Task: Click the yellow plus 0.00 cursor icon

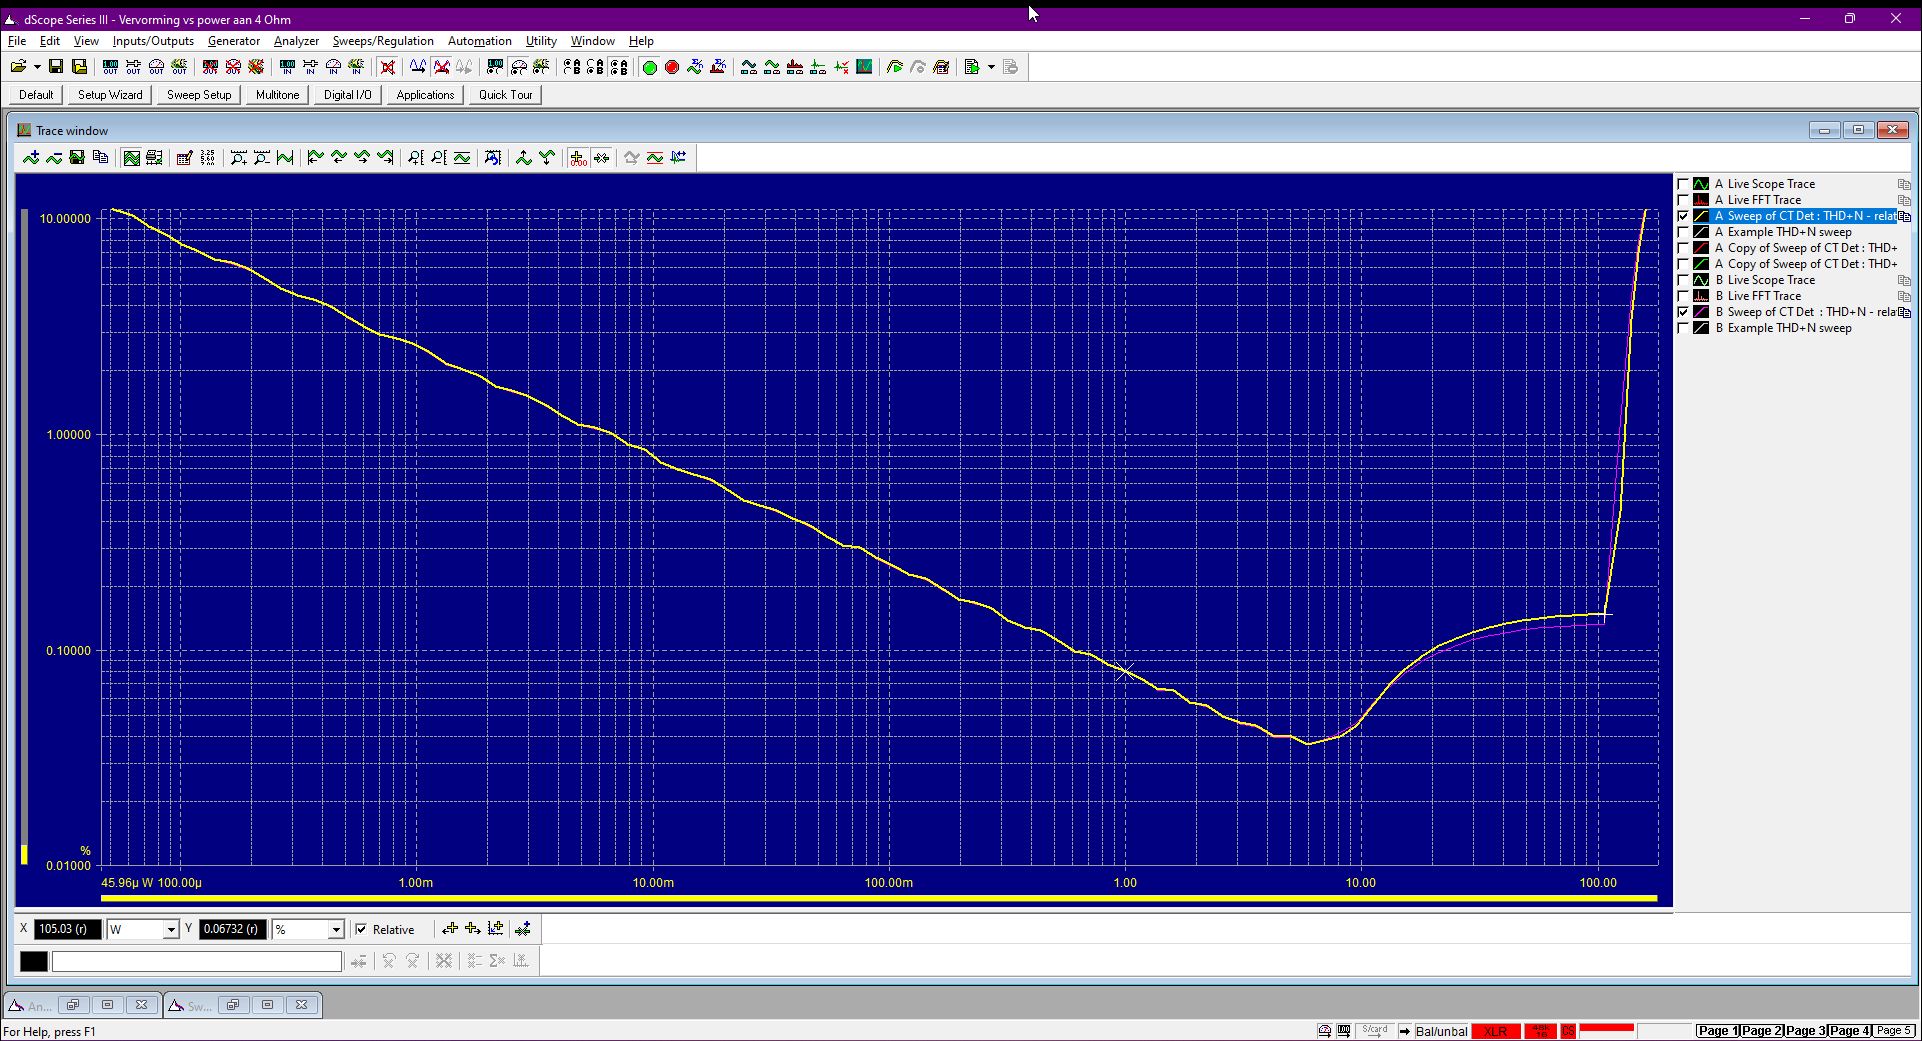Action: [x=578, y=158]
